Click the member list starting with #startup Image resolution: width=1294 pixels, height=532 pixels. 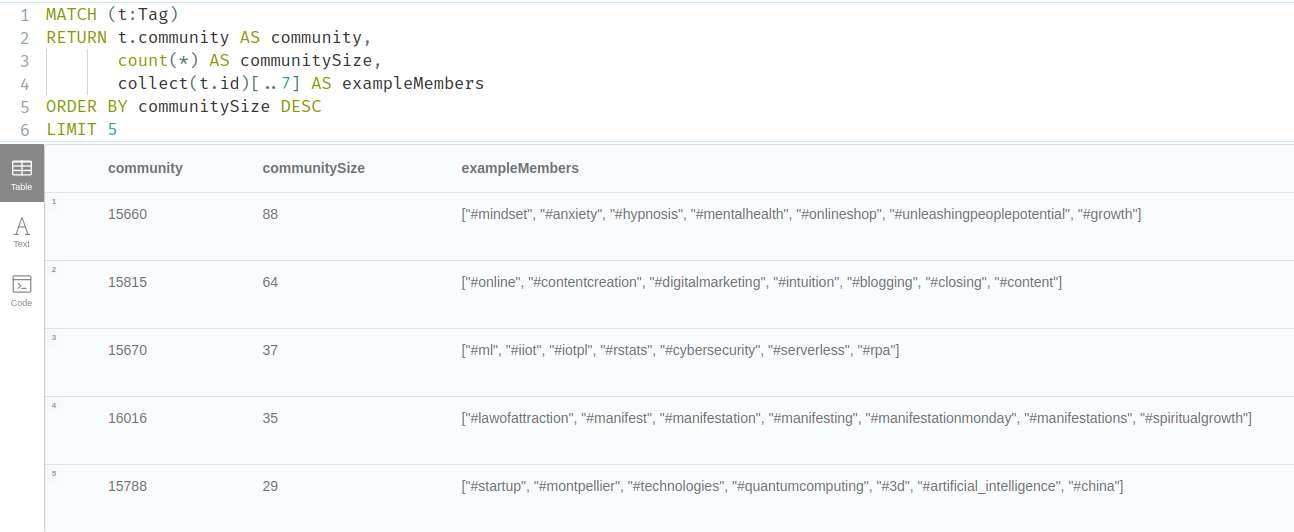(792, 486)
